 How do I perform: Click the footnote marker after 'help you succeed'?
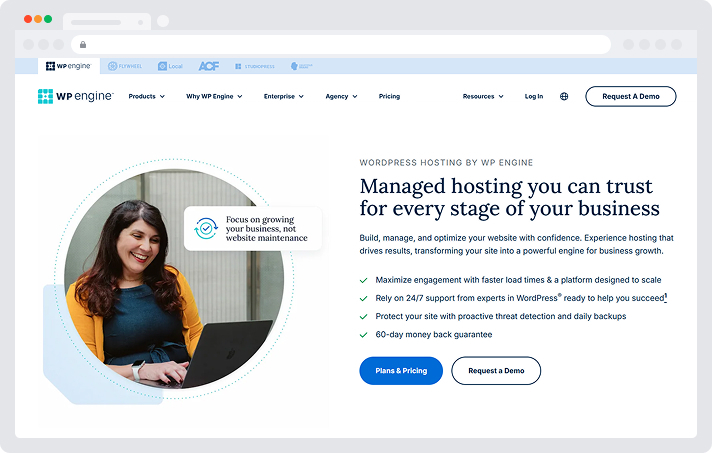[666, 297]
